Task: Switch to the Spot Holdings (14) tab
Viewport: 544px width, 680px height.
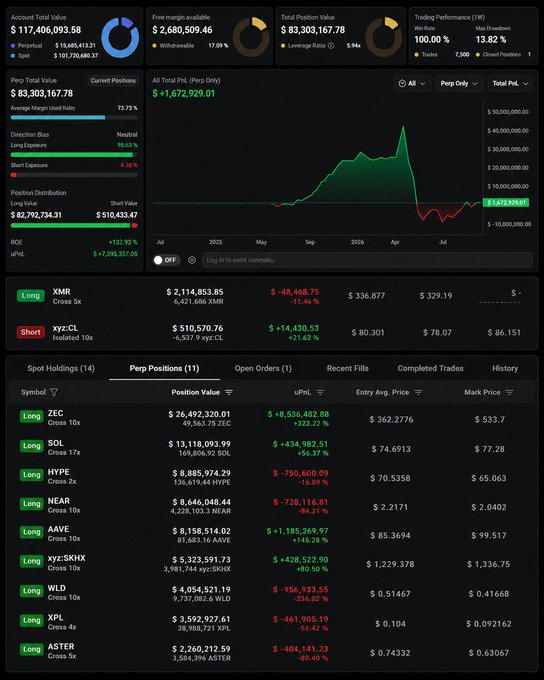Action: click(61, 368)
